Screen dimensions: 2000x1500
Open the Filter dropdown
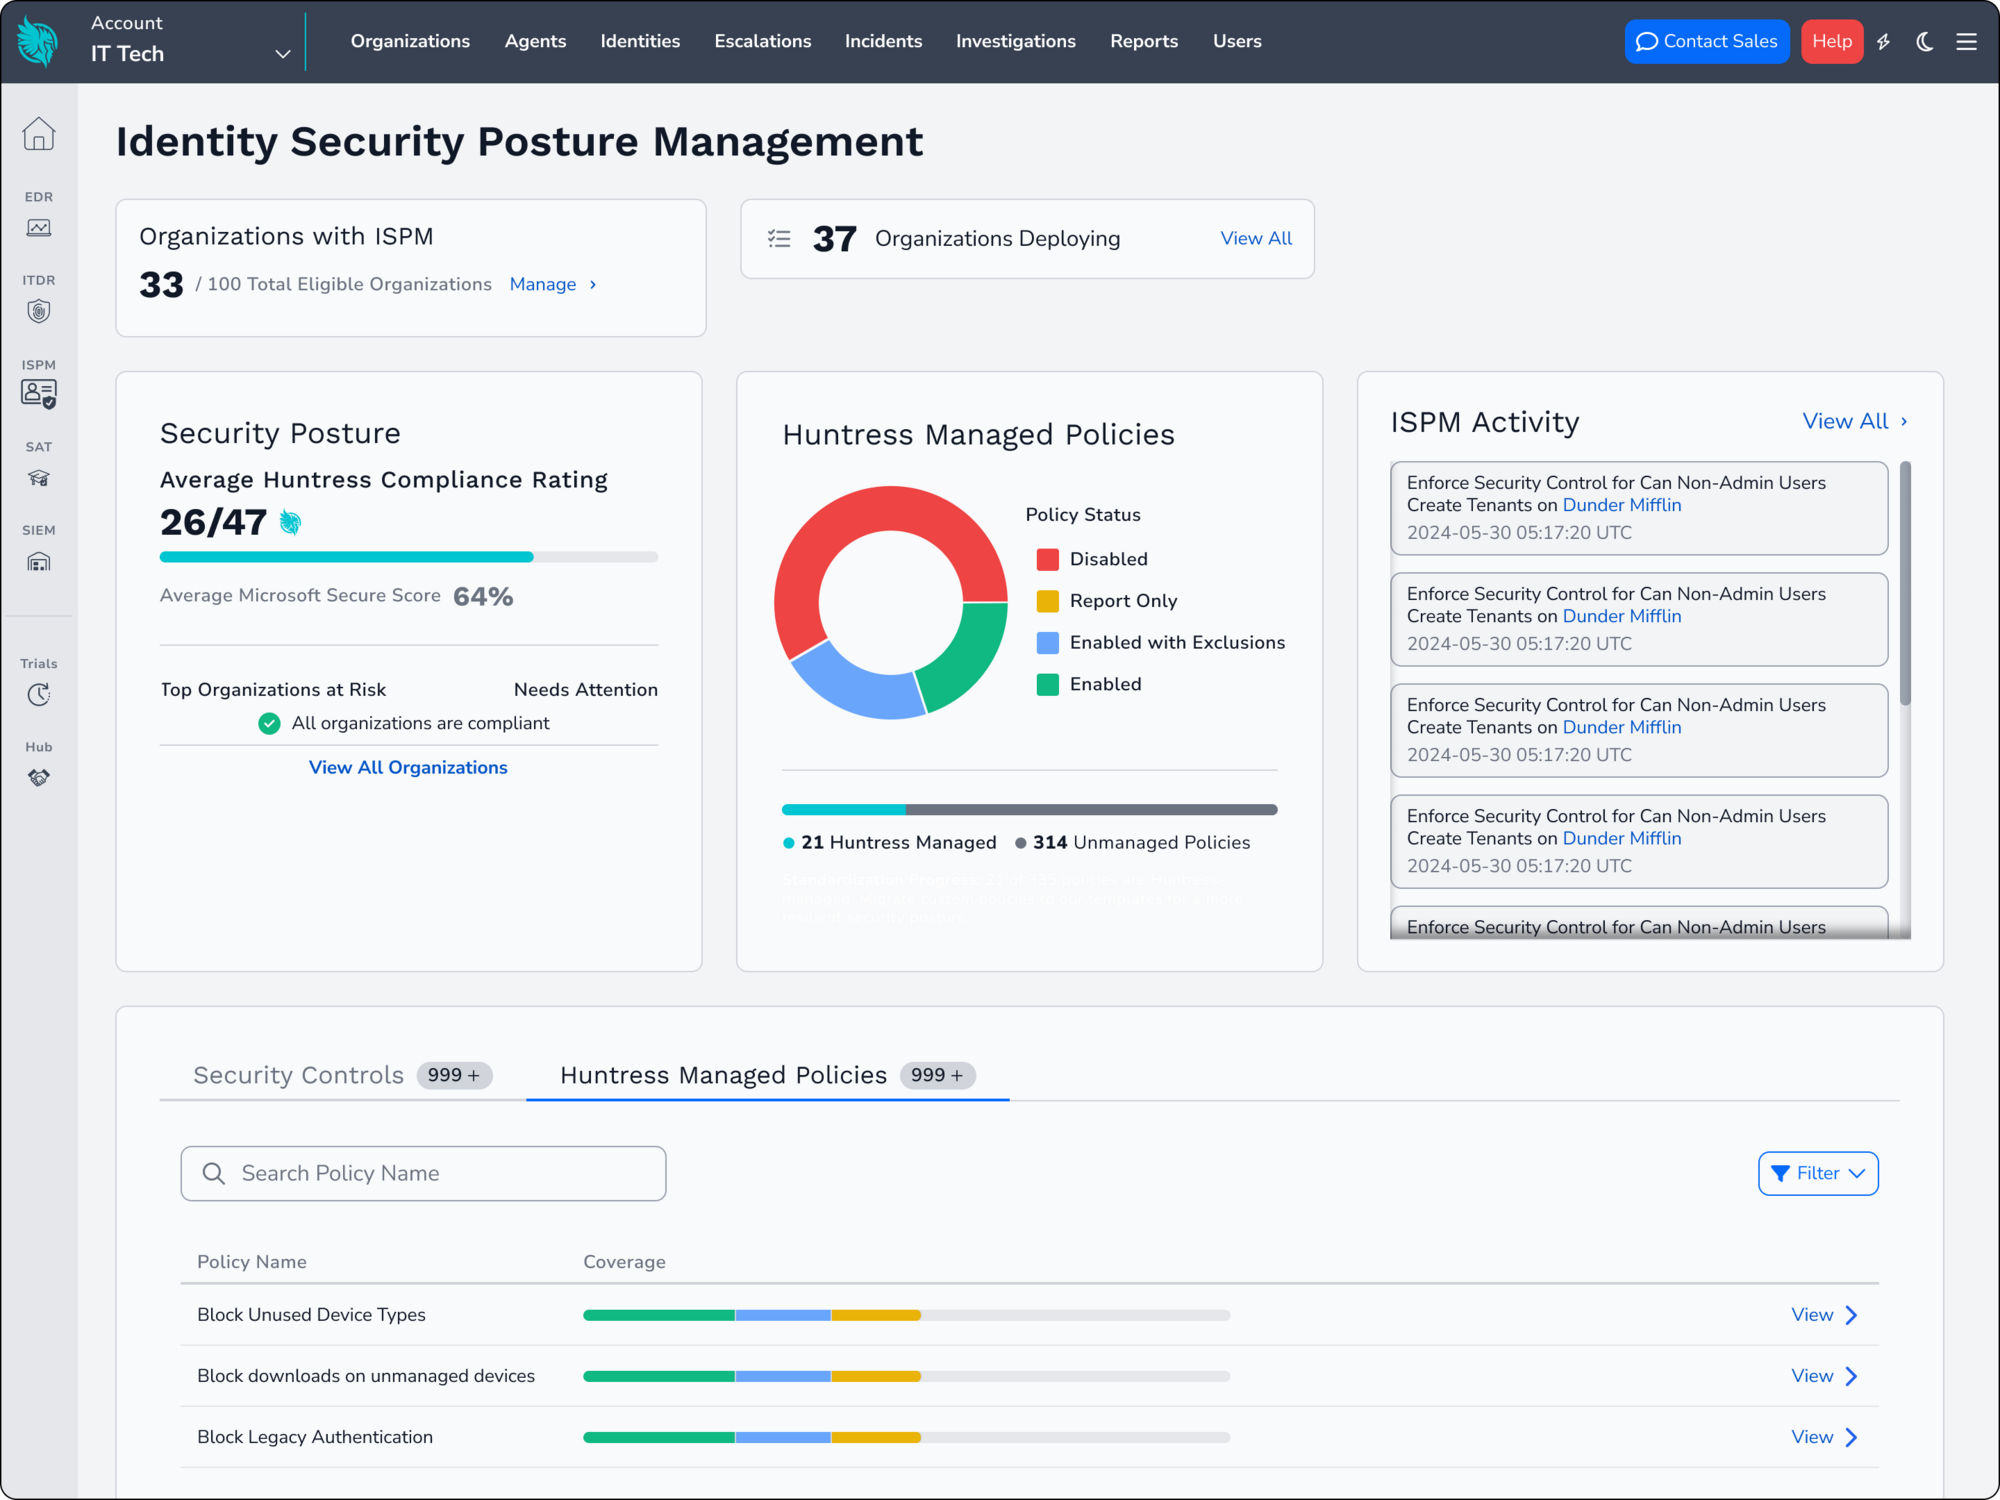(x=1818, y=1173)
